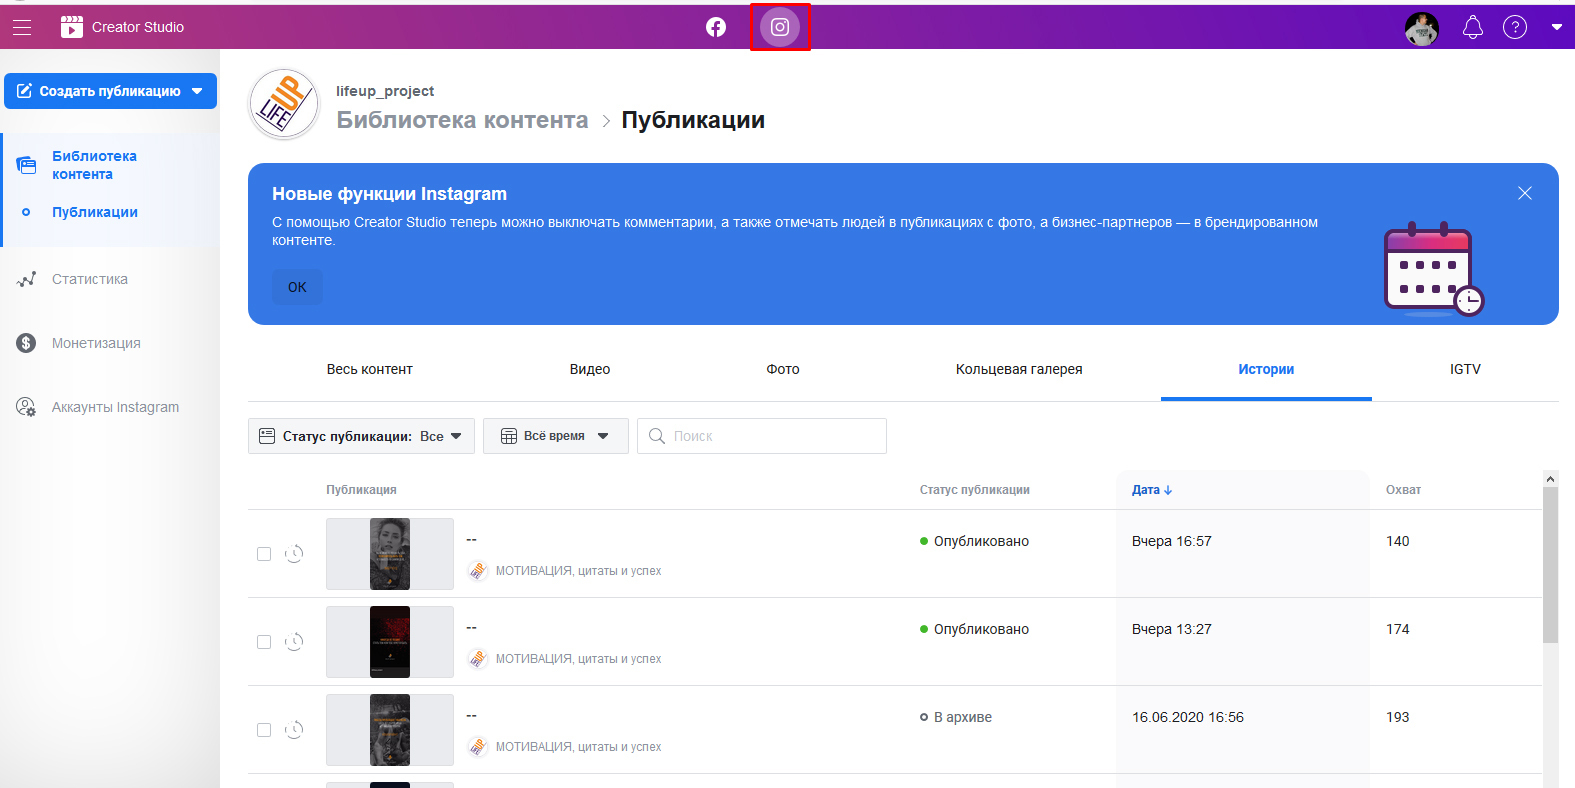Screen dimensions: 1575x788
Task: Click Статус публикации column header
Action: 974,490
